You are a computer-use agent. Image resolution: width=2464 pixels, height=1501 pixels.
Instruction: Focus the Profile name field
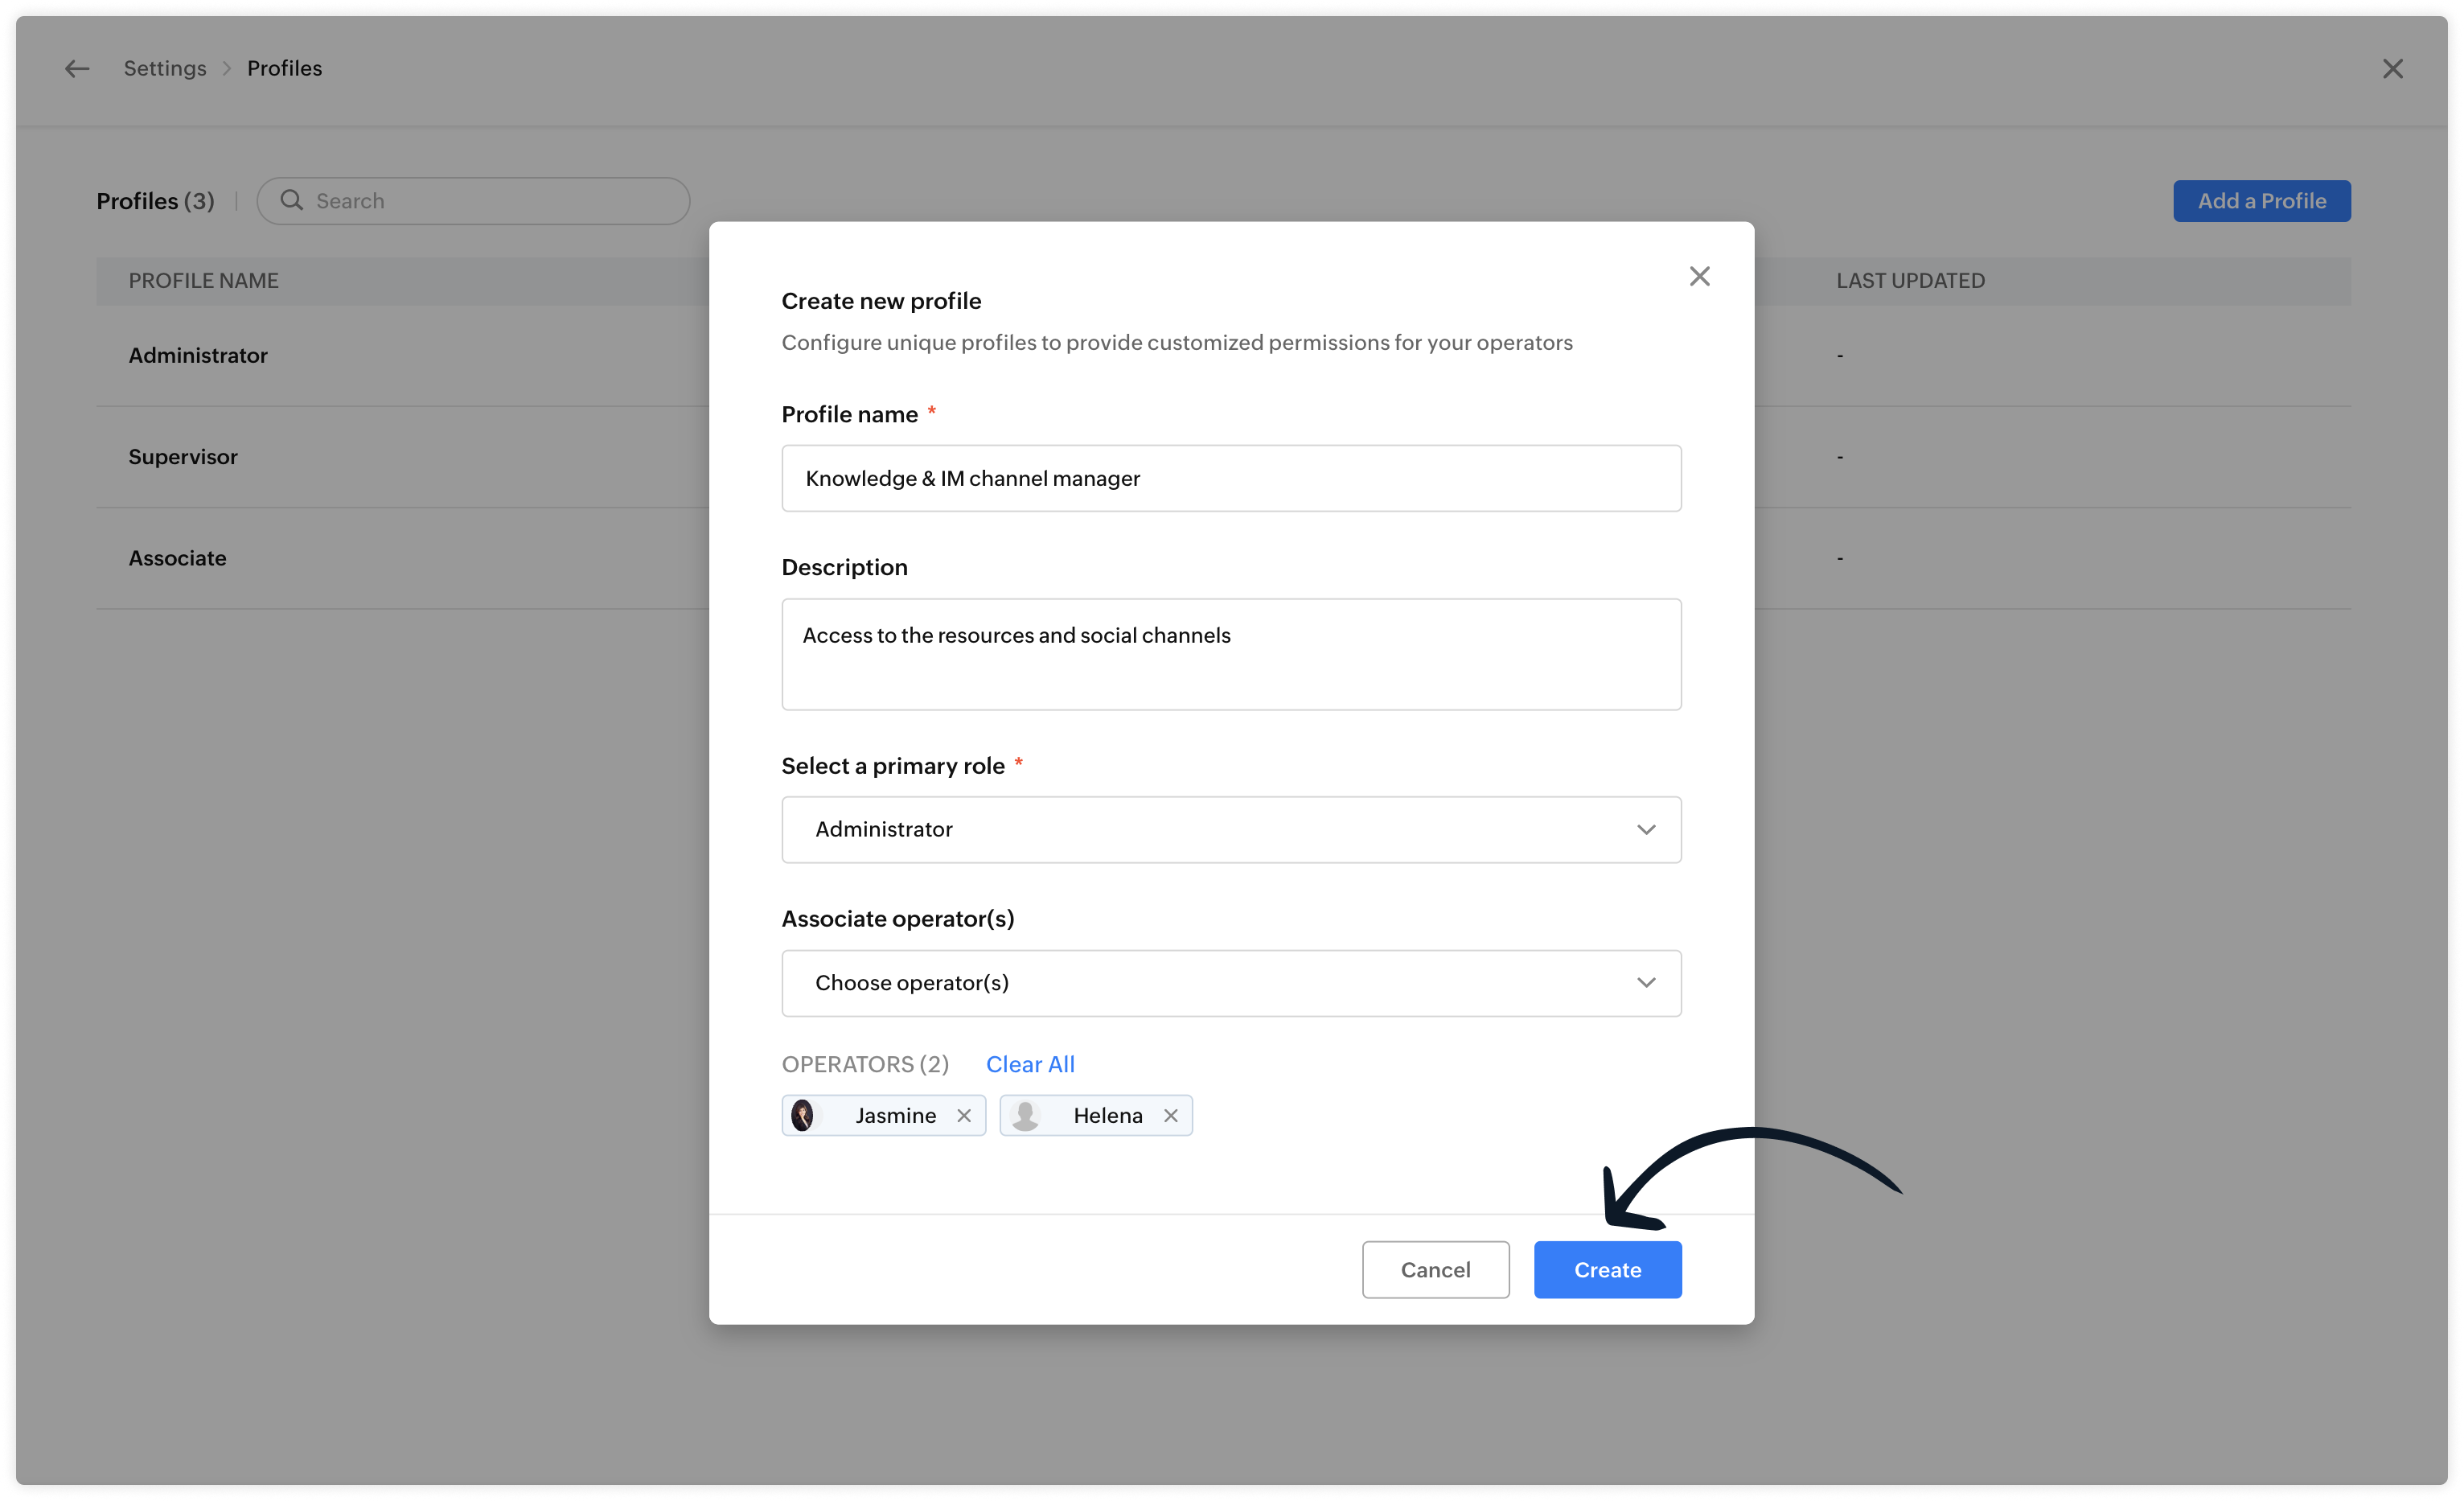[1230, 478]
